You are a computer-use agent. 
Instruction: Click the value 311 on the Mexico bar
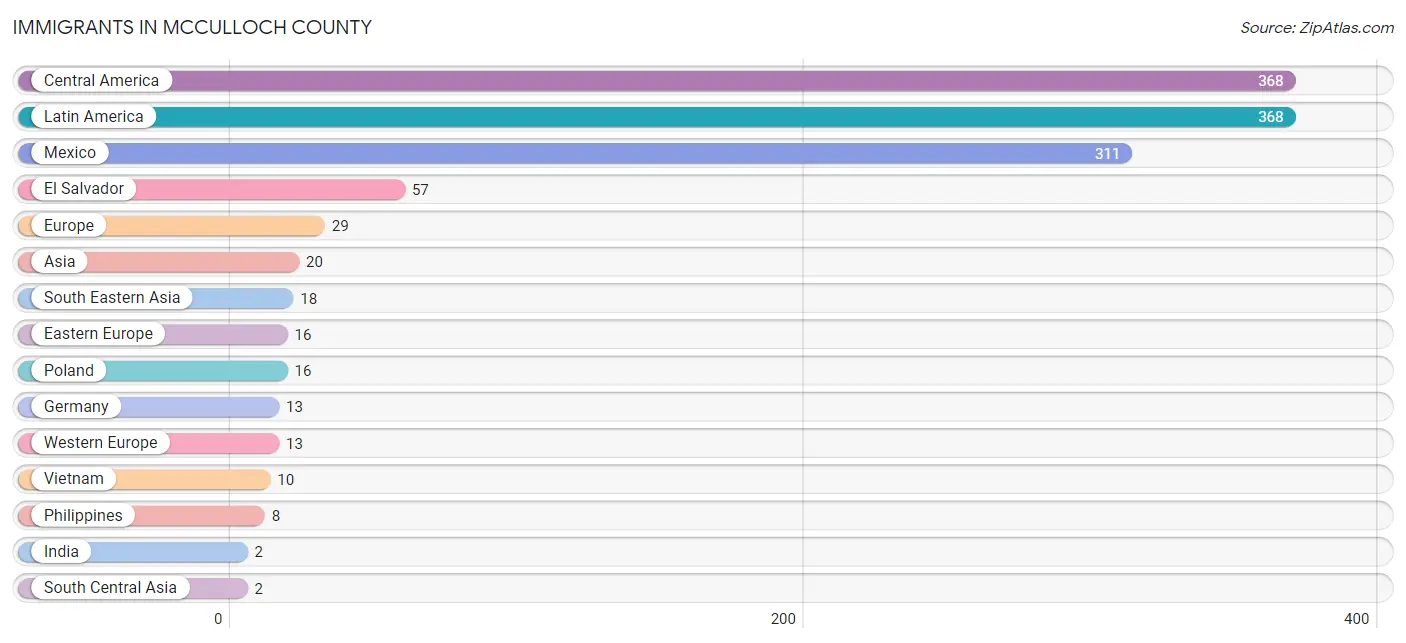(1107, 153)
